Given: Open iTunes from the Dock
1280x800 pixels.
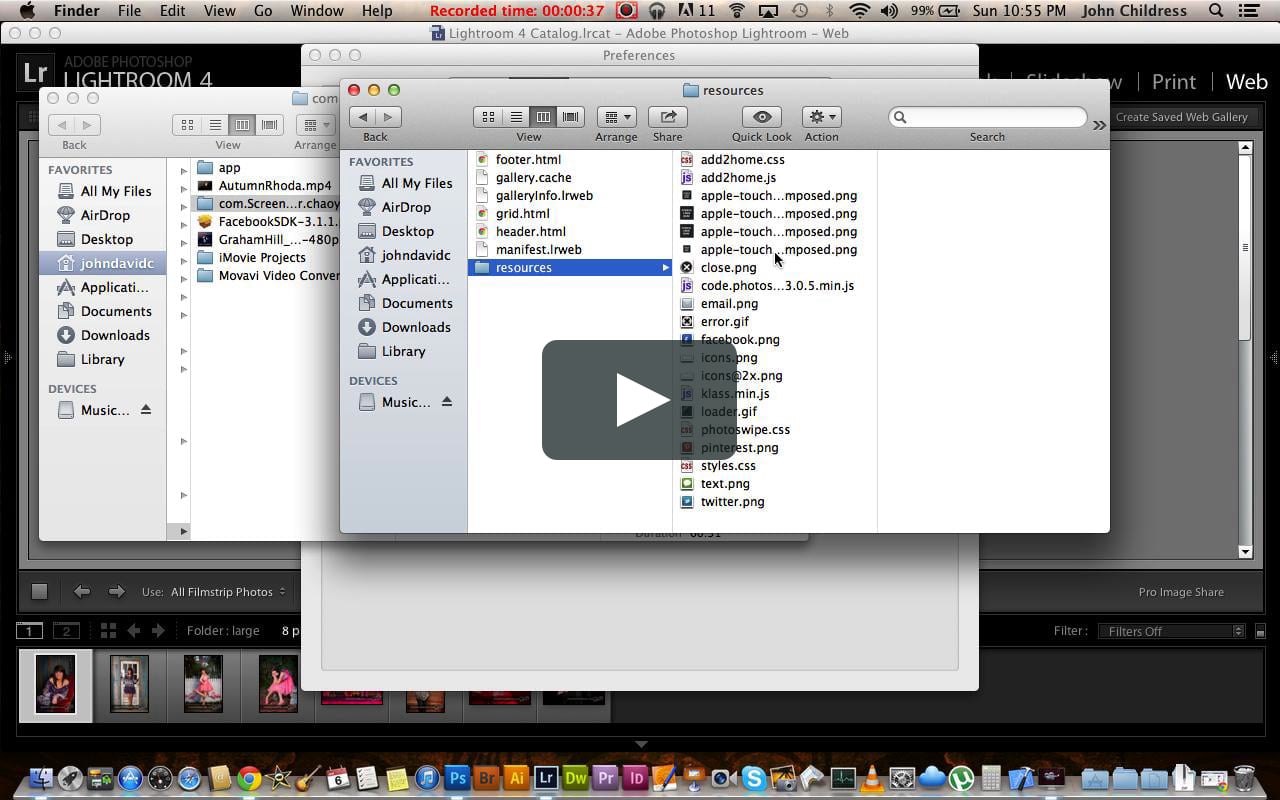Looking at the screenshot, I should pyautogui.click(x=428, y=778).
